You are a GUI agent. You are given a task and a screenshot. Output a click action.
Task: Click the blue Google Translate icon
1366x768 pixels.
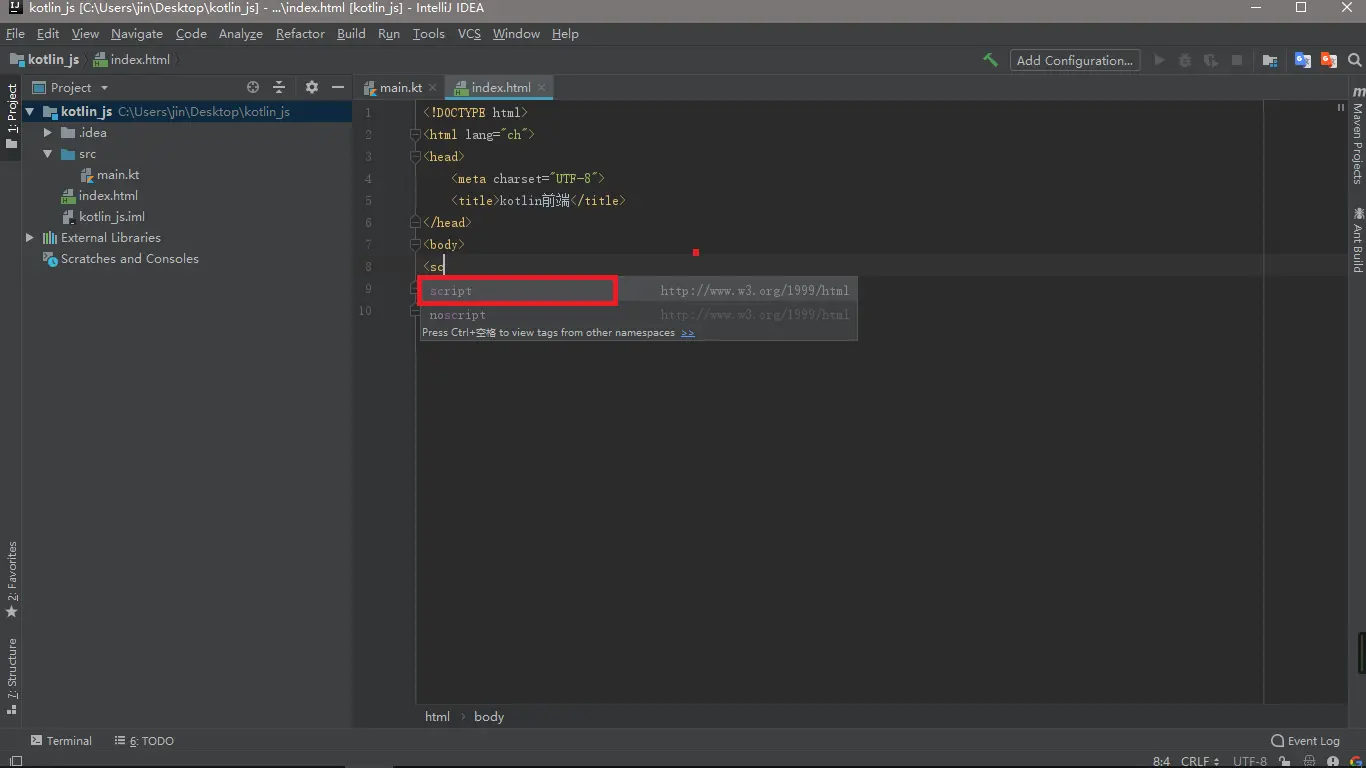(x=1302, y=60)
